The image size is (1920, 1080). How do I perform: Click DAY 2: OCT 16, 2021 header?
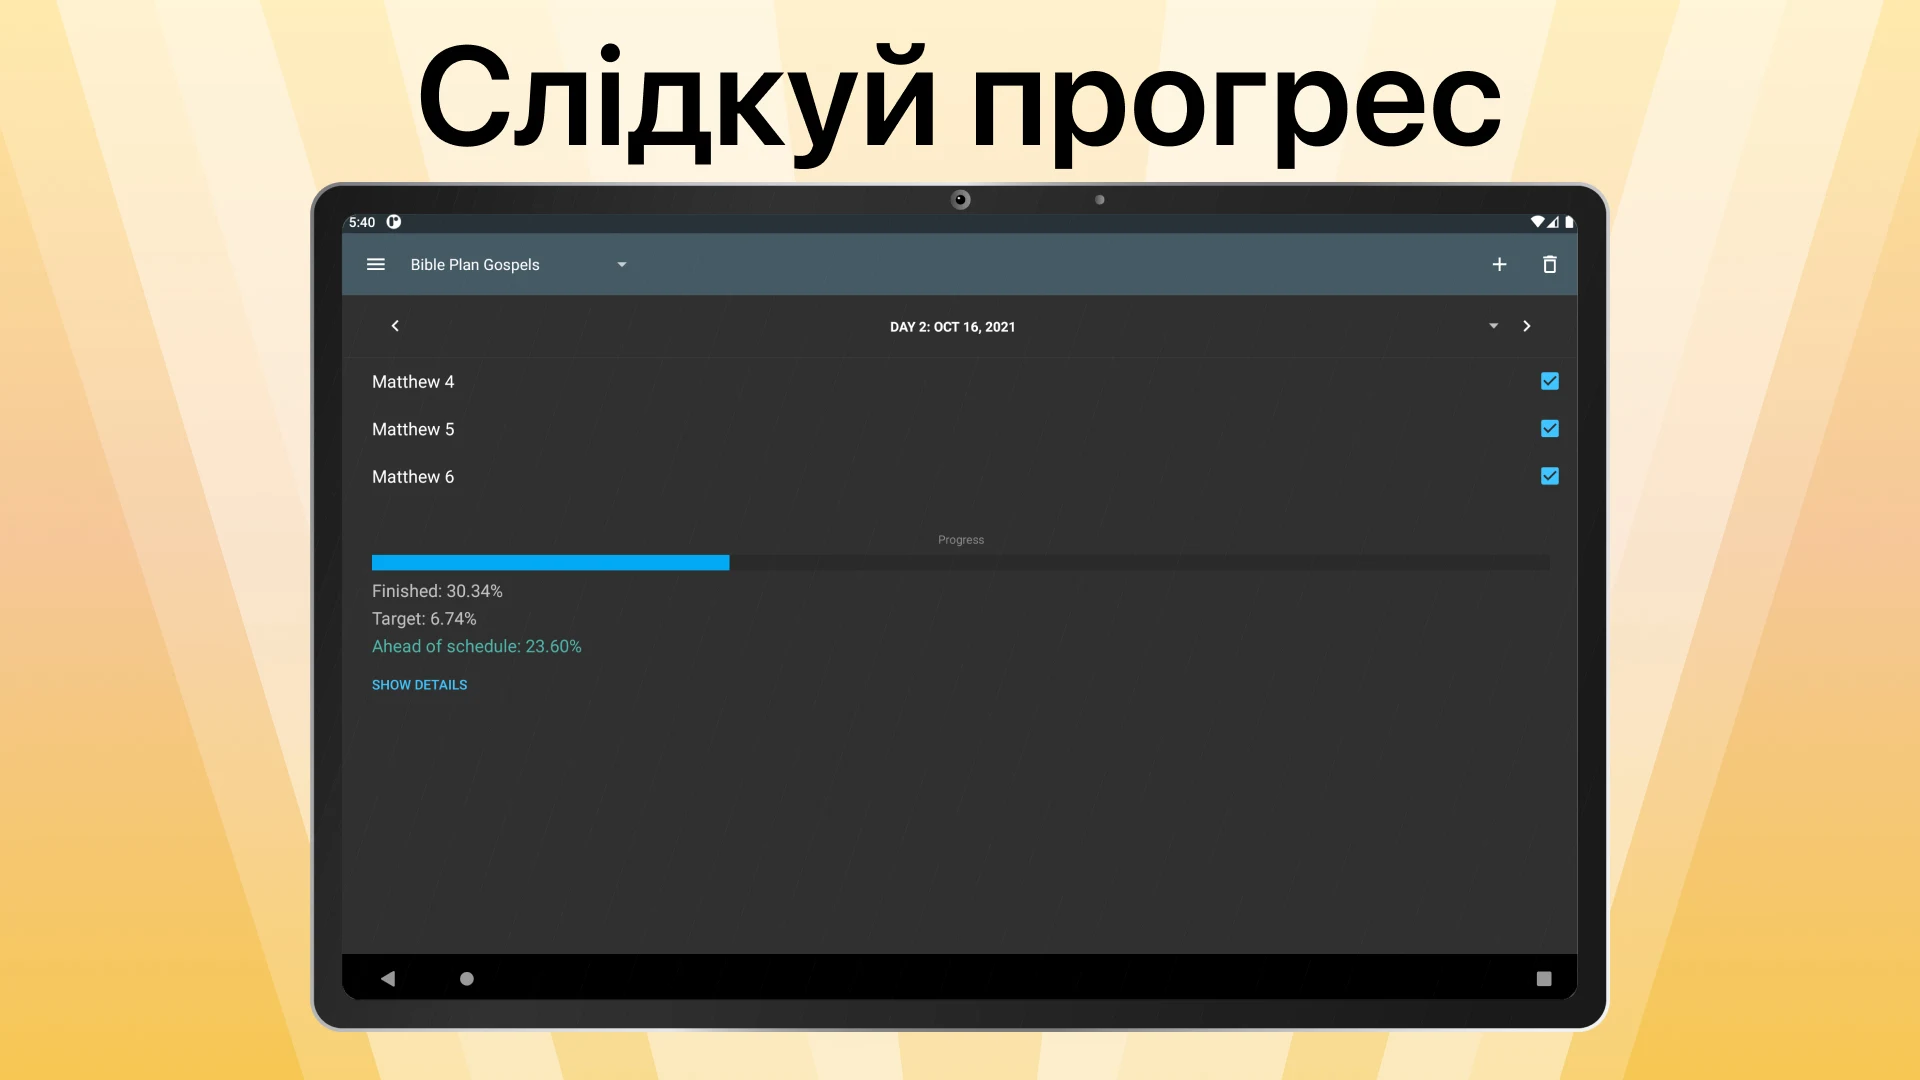click(x=952, y=327)
